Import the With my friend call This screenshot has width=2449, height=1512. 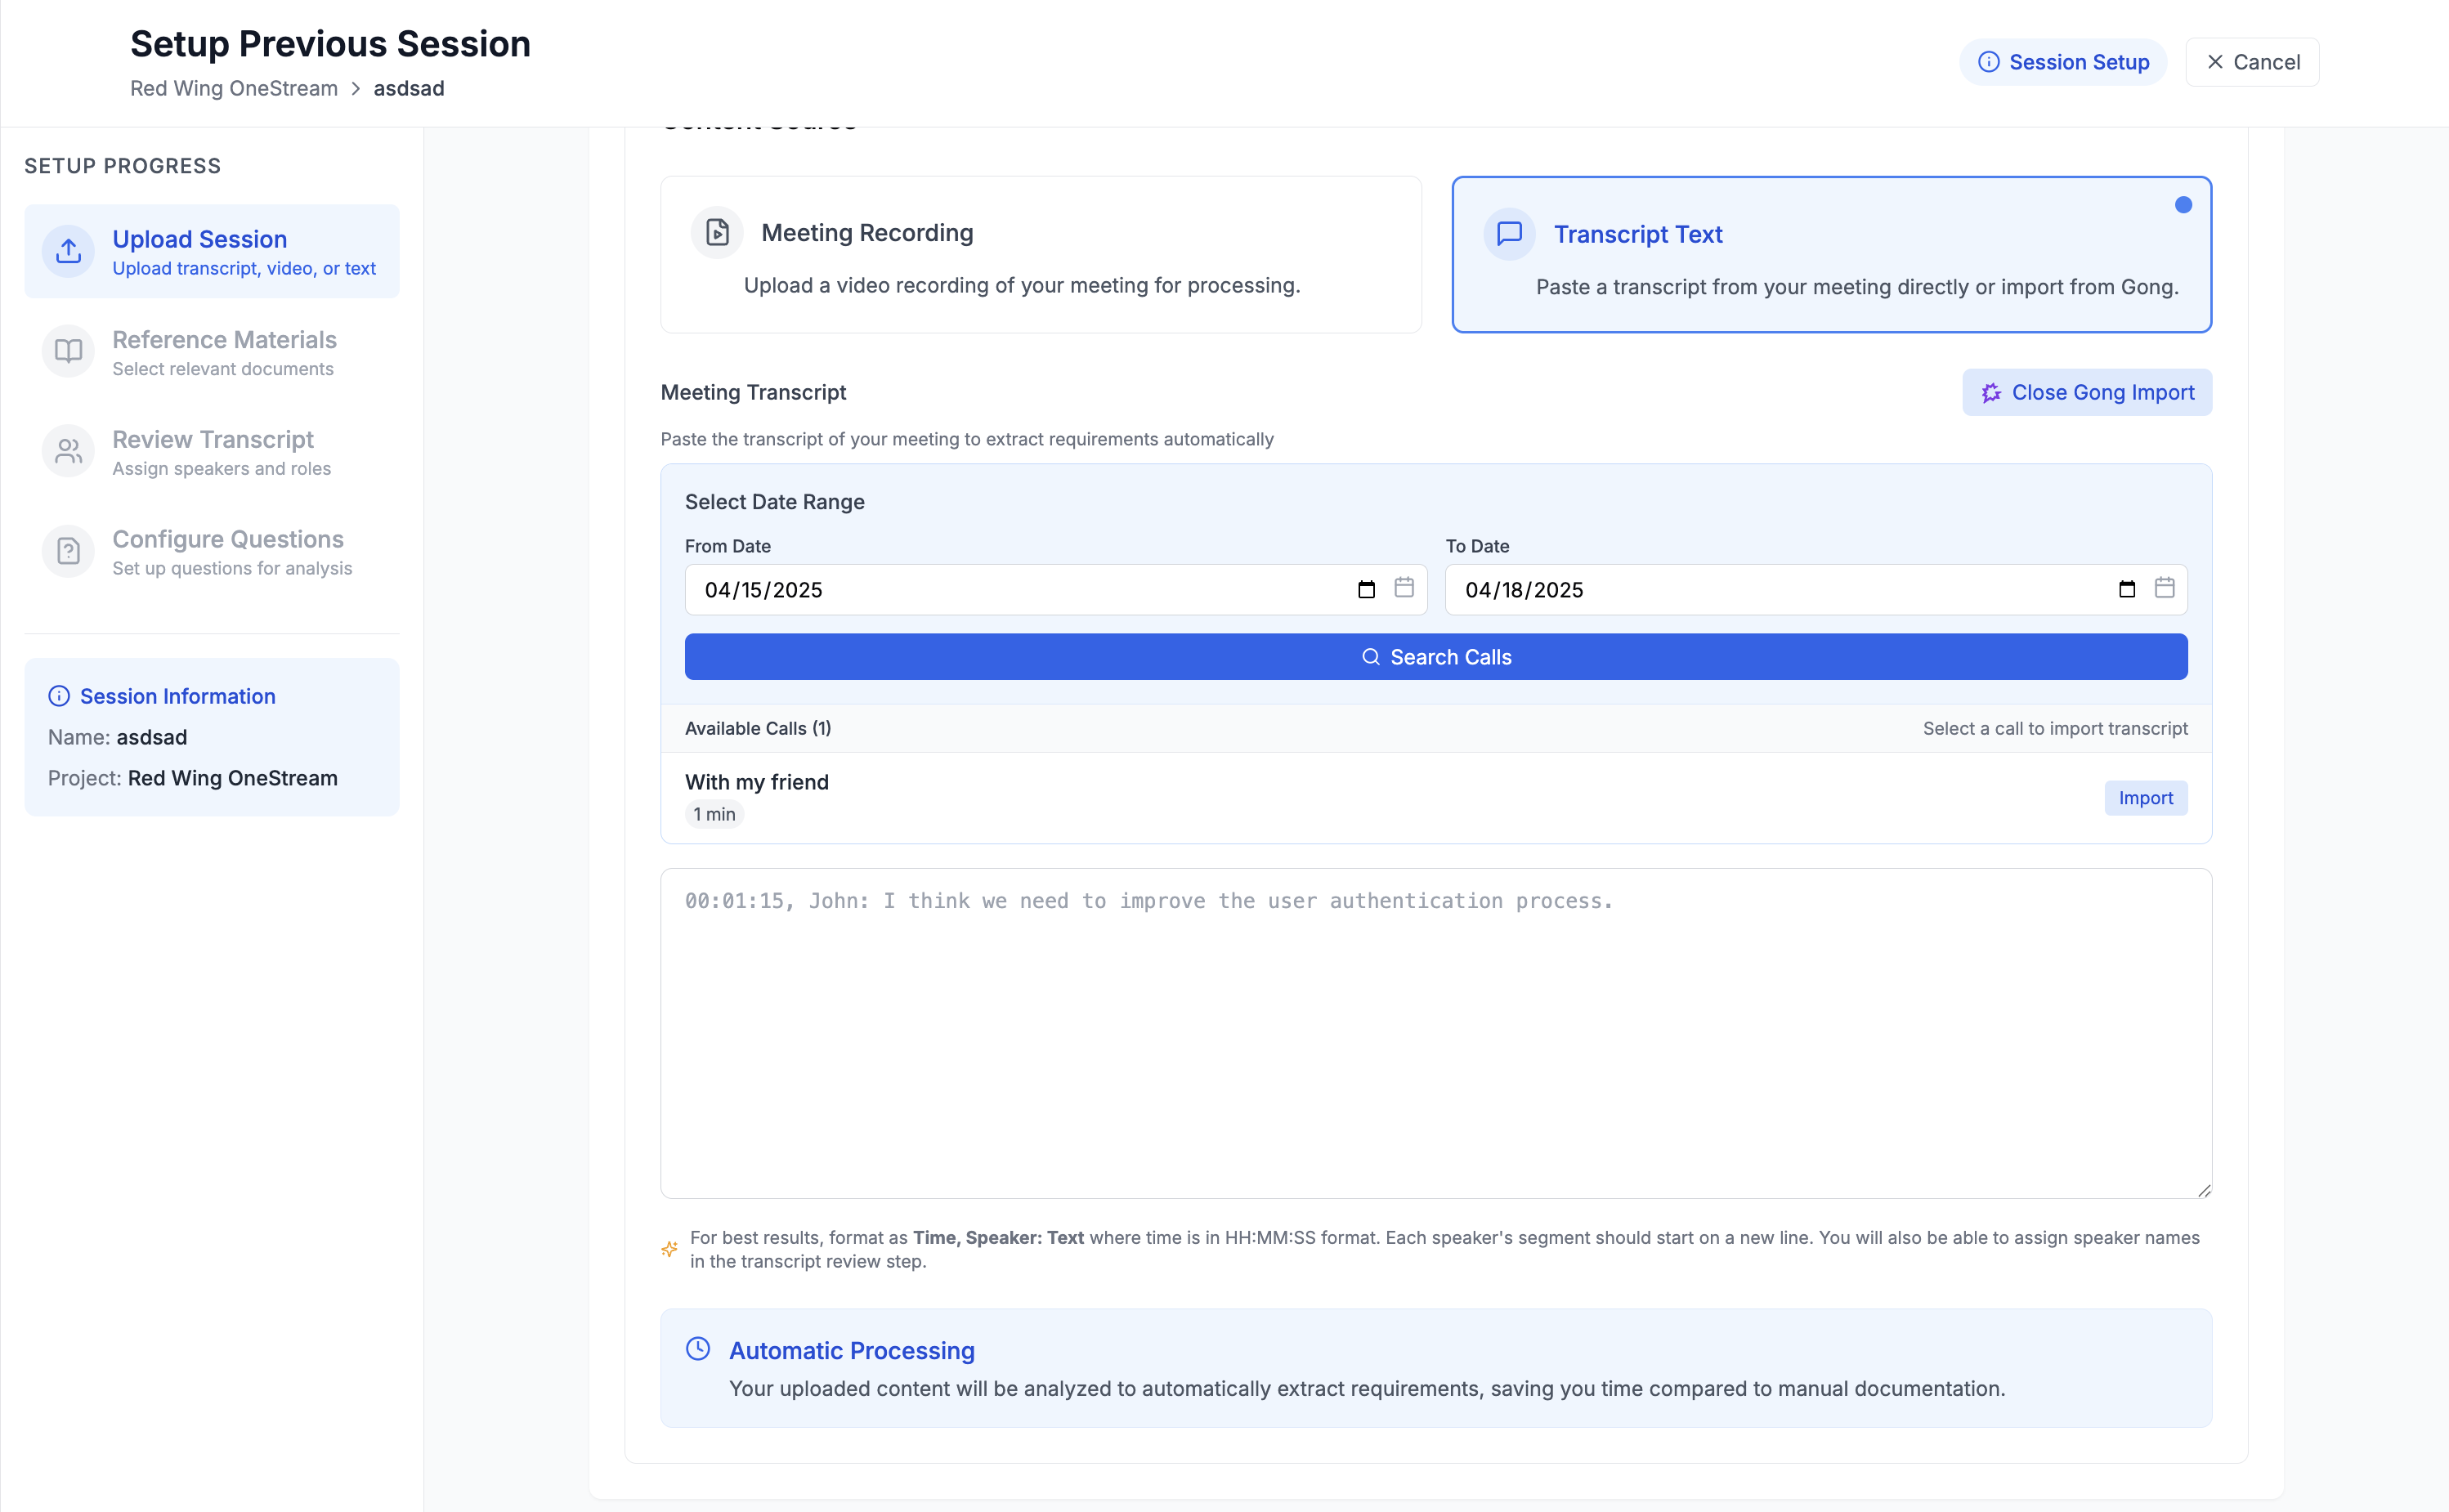[x=2145, y=798]
